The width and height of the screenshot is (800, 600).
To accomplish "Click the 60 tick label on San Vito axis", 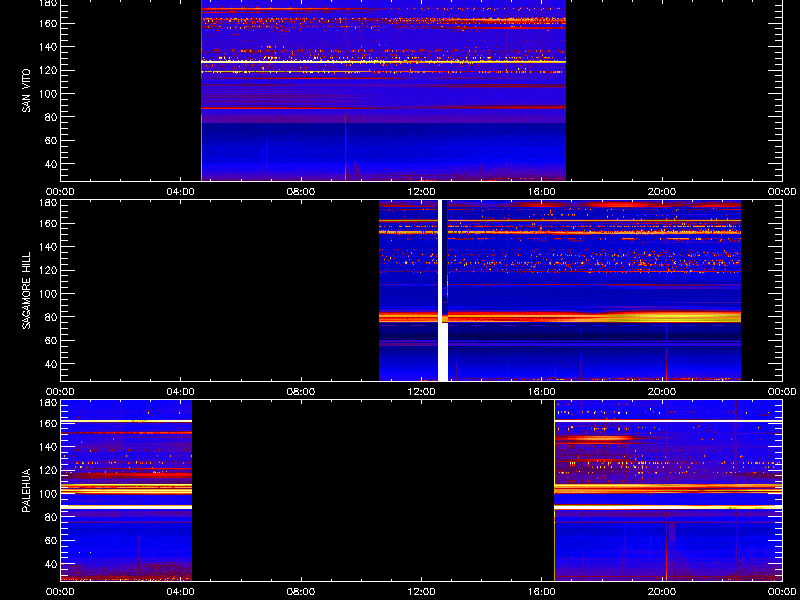I will [50, 141].
